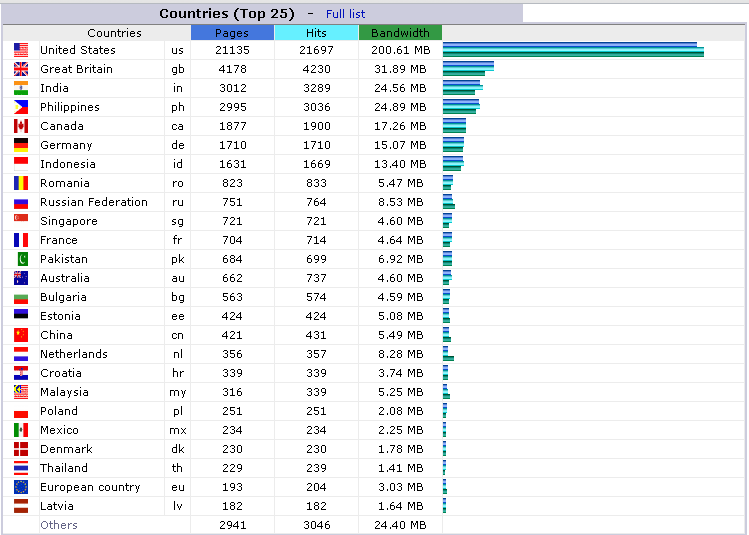This screenshot has height=535, width=749.
Task: Click the Germany flag icon
Action: click(21, 145)
